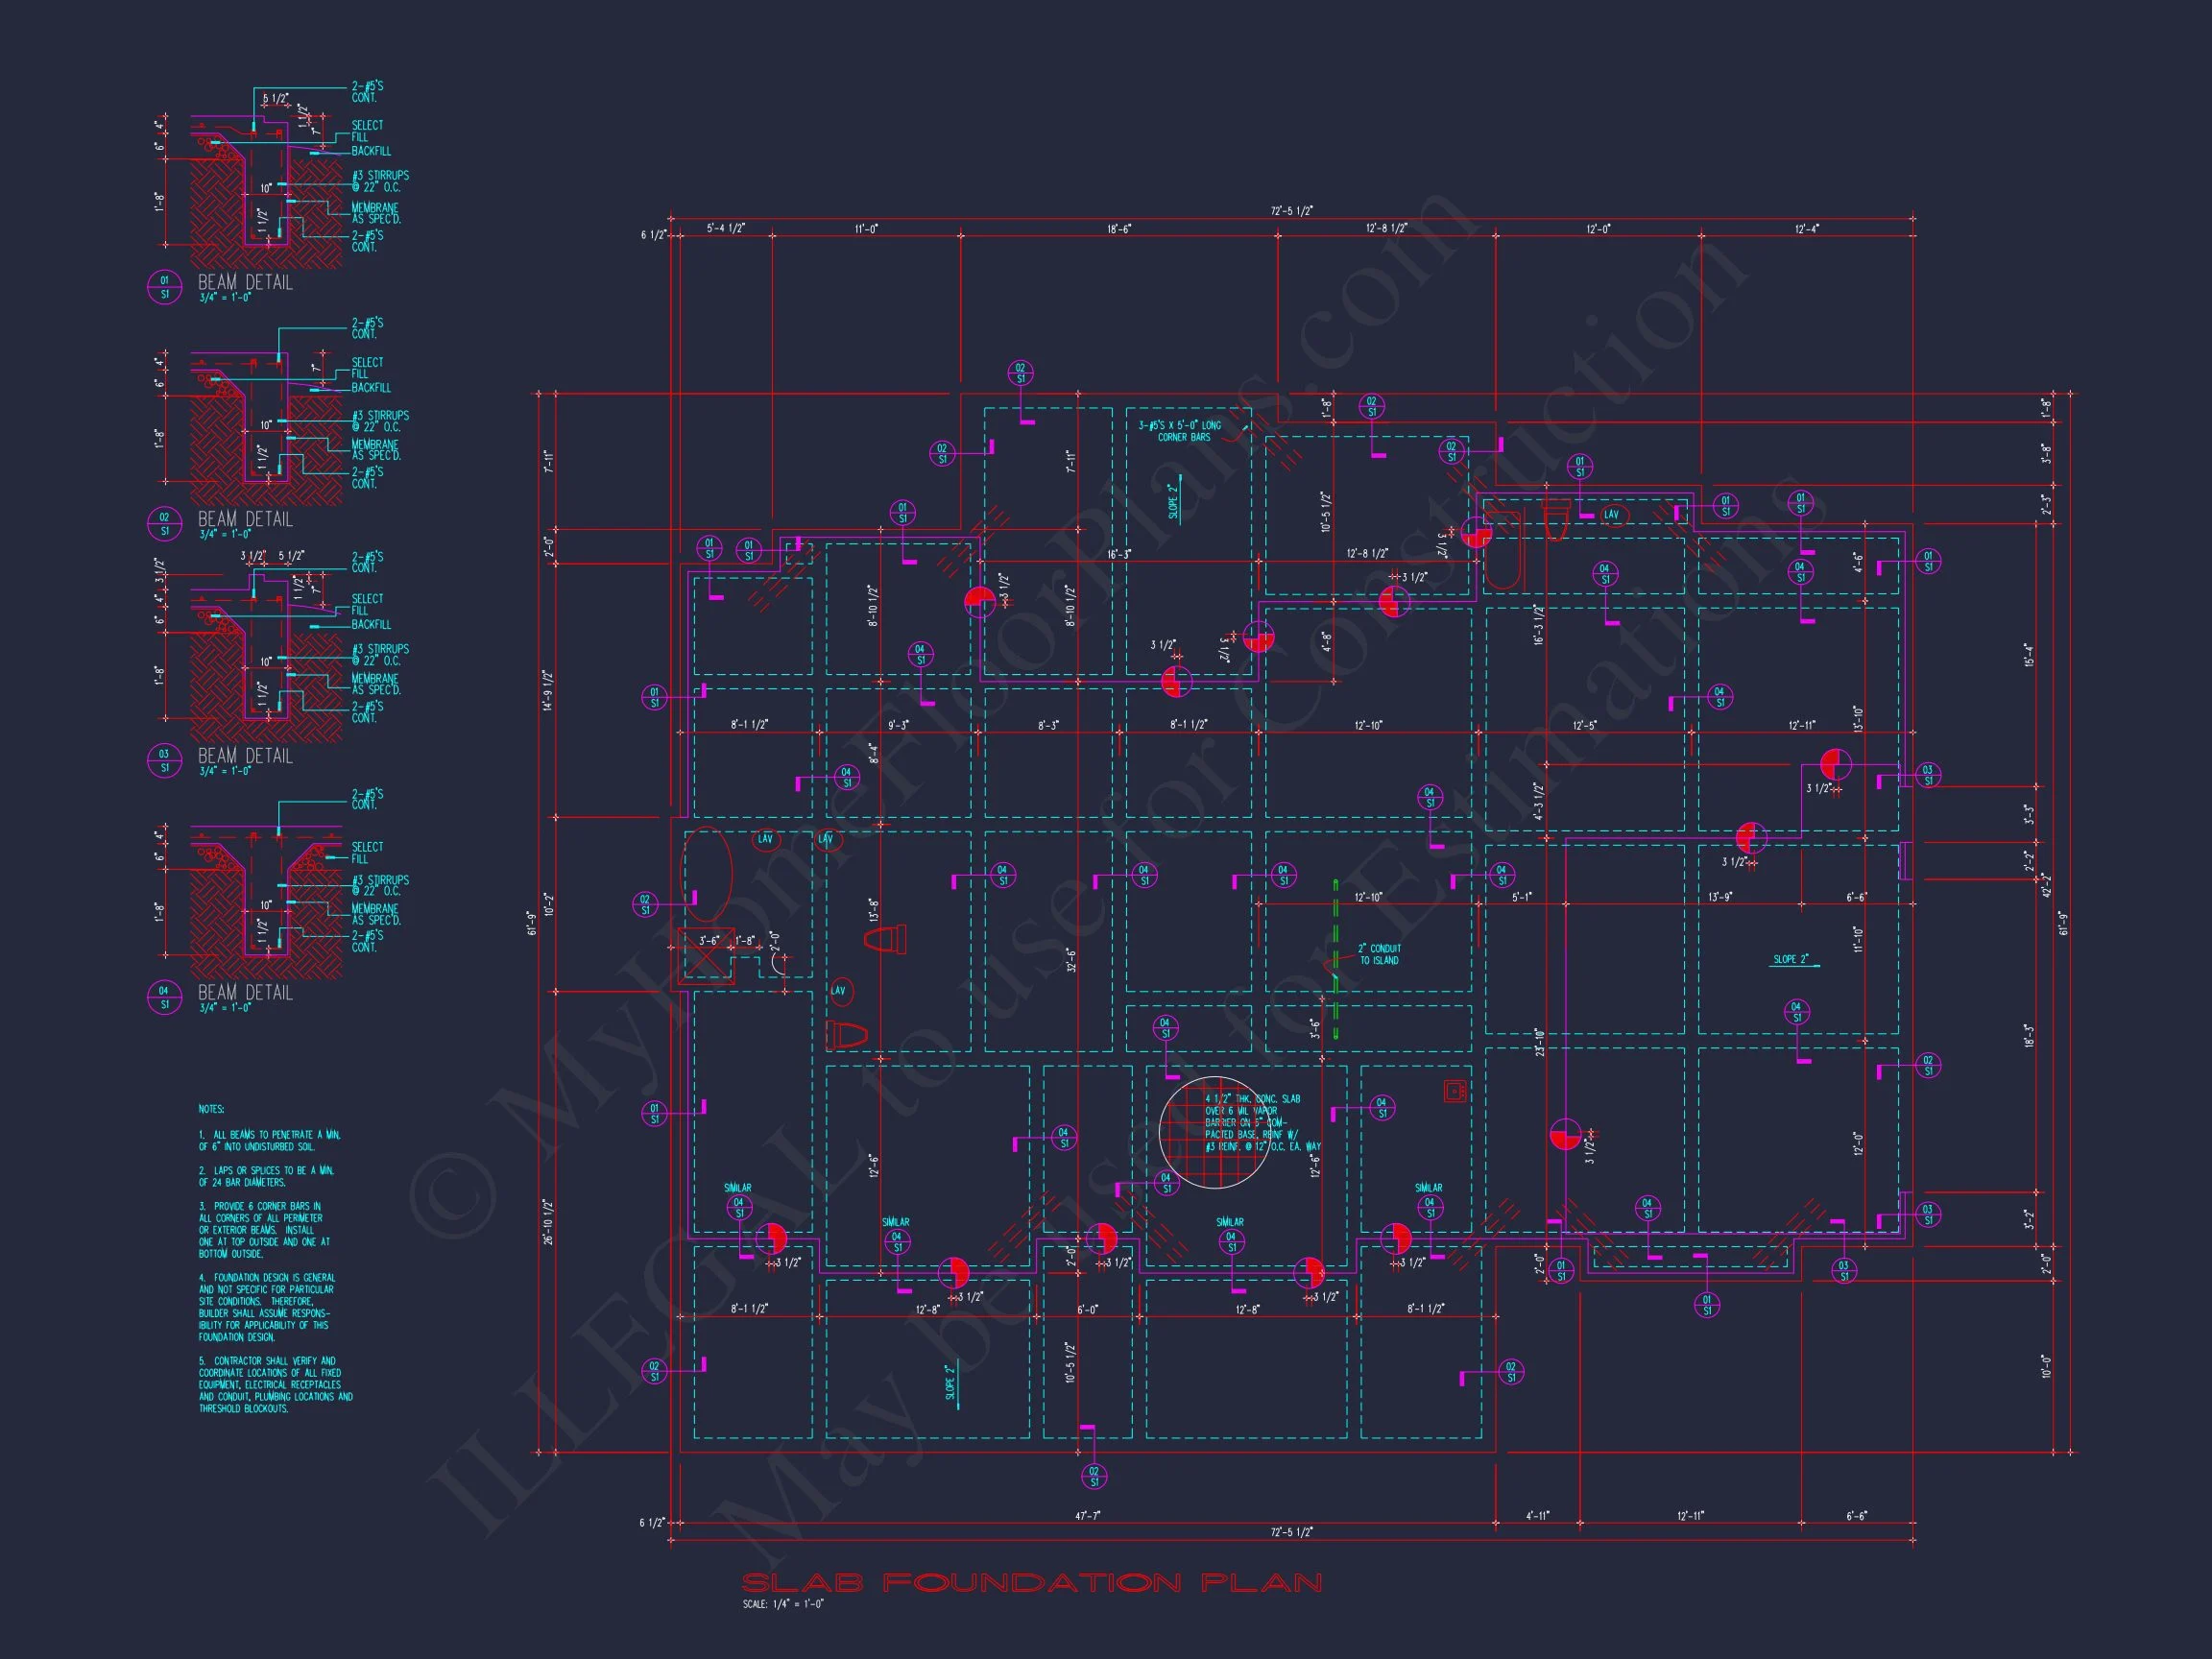Select note 5 about contractor verification
The width and height of the screenshot is (2212, 1659).
click(x=275, y=1385)
